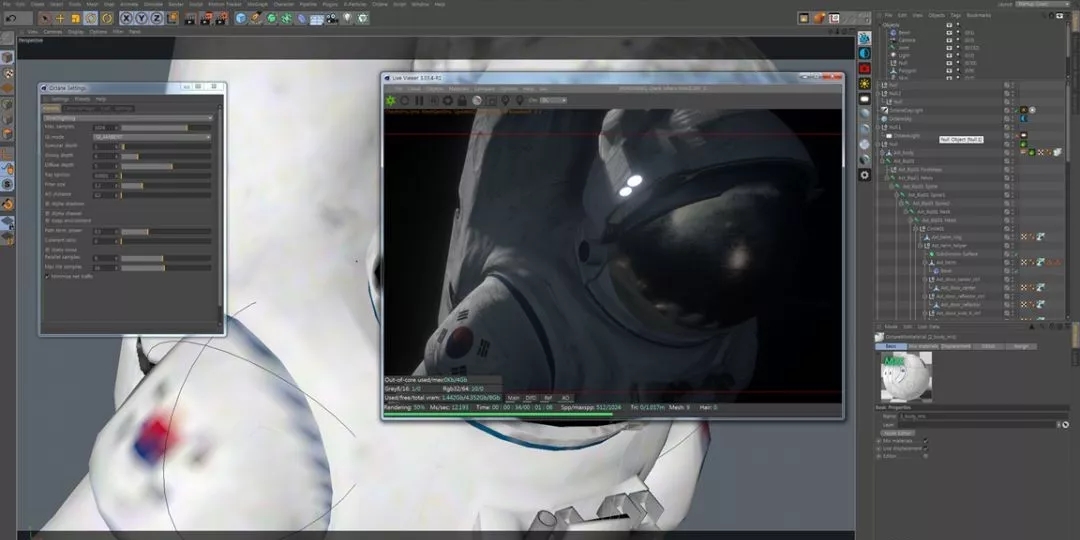
Task: Toggle the X axis lock
Action: (127, 19)
